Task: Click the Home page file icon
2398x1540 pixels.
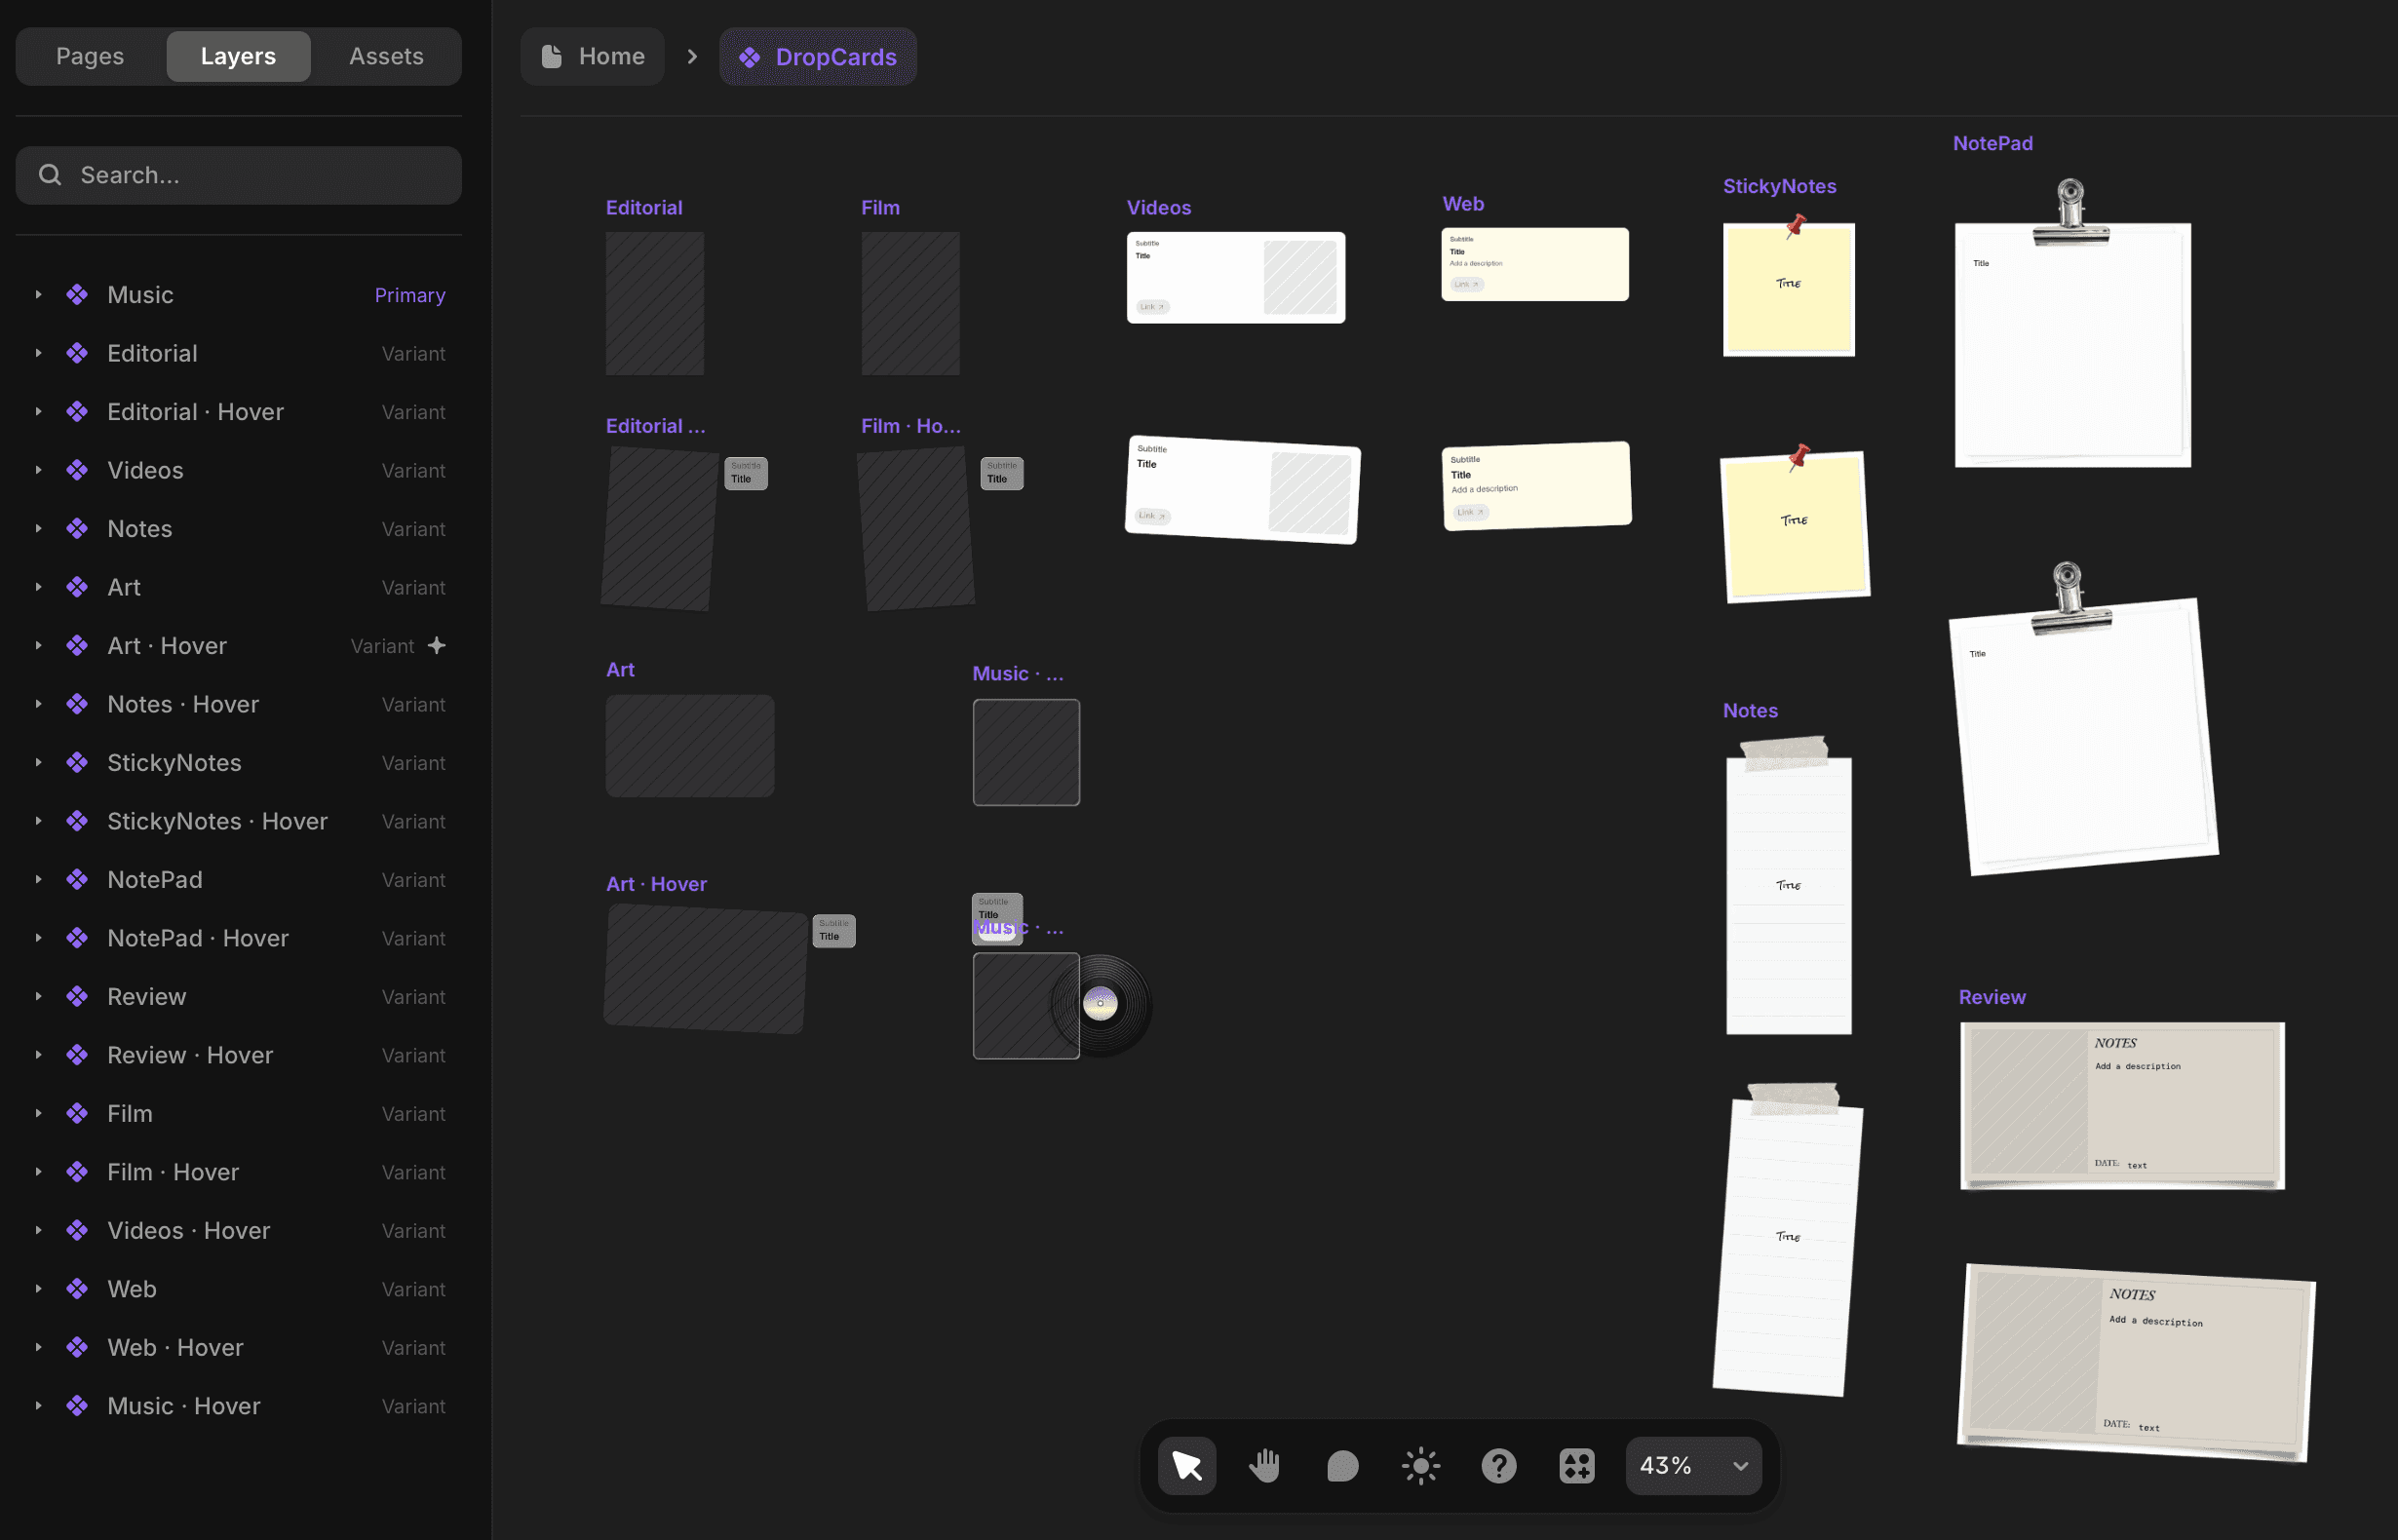Action: coord(552,57)
